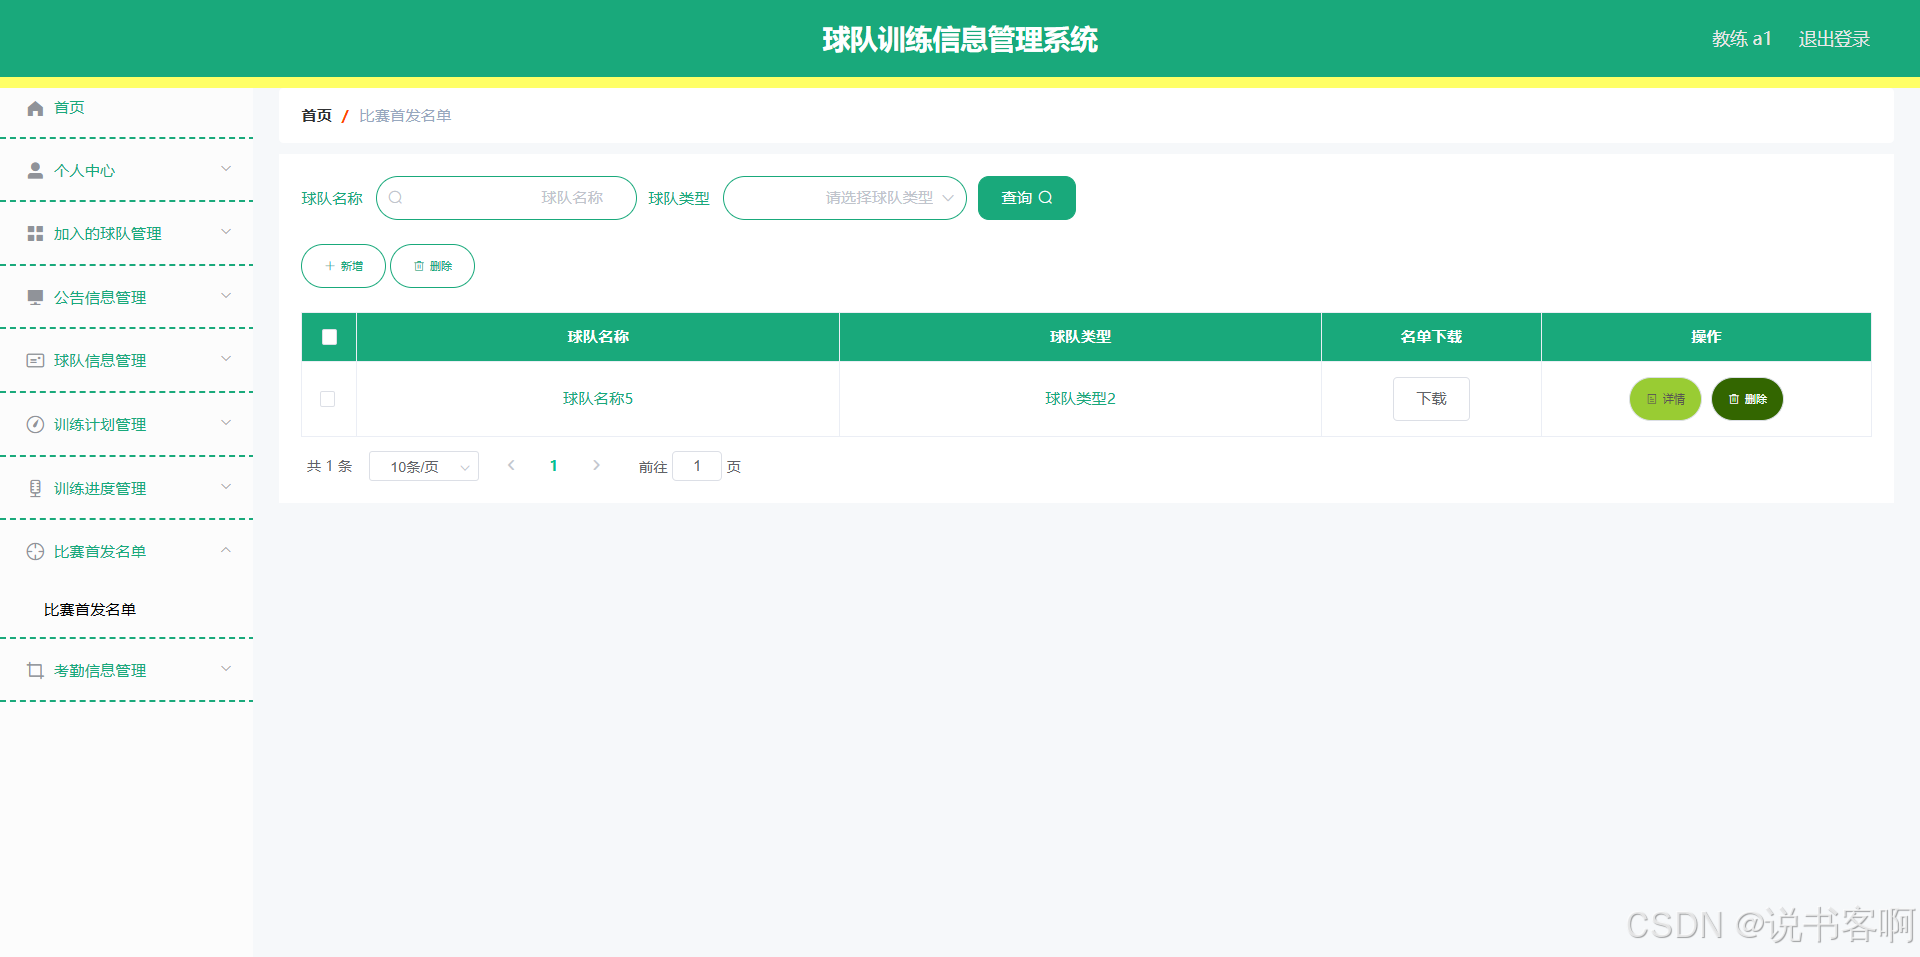Click the 首页 breadcrumb link
Viewport: 1920px width, 957px height.
(x=317, y=116)
